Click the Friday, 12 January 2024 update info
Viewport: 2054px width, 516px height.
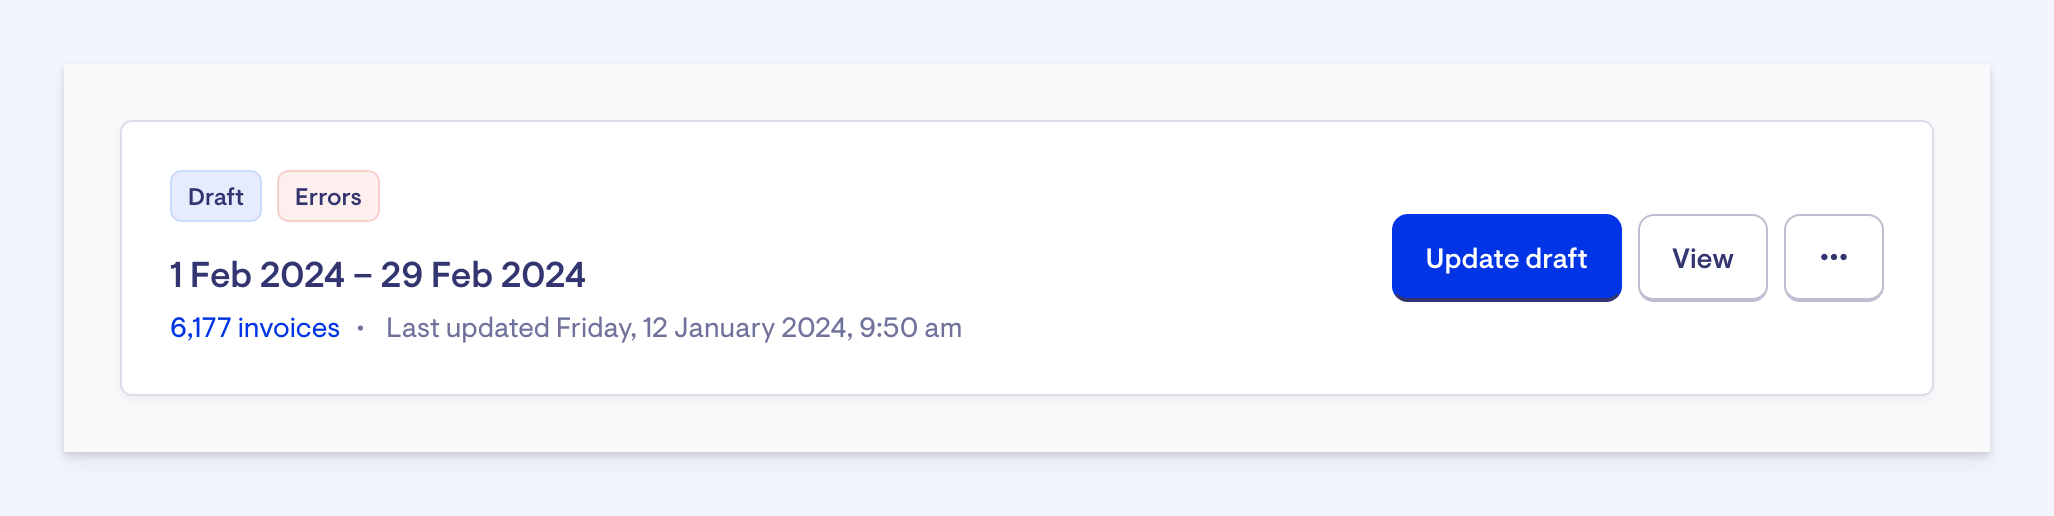(673, 328)
